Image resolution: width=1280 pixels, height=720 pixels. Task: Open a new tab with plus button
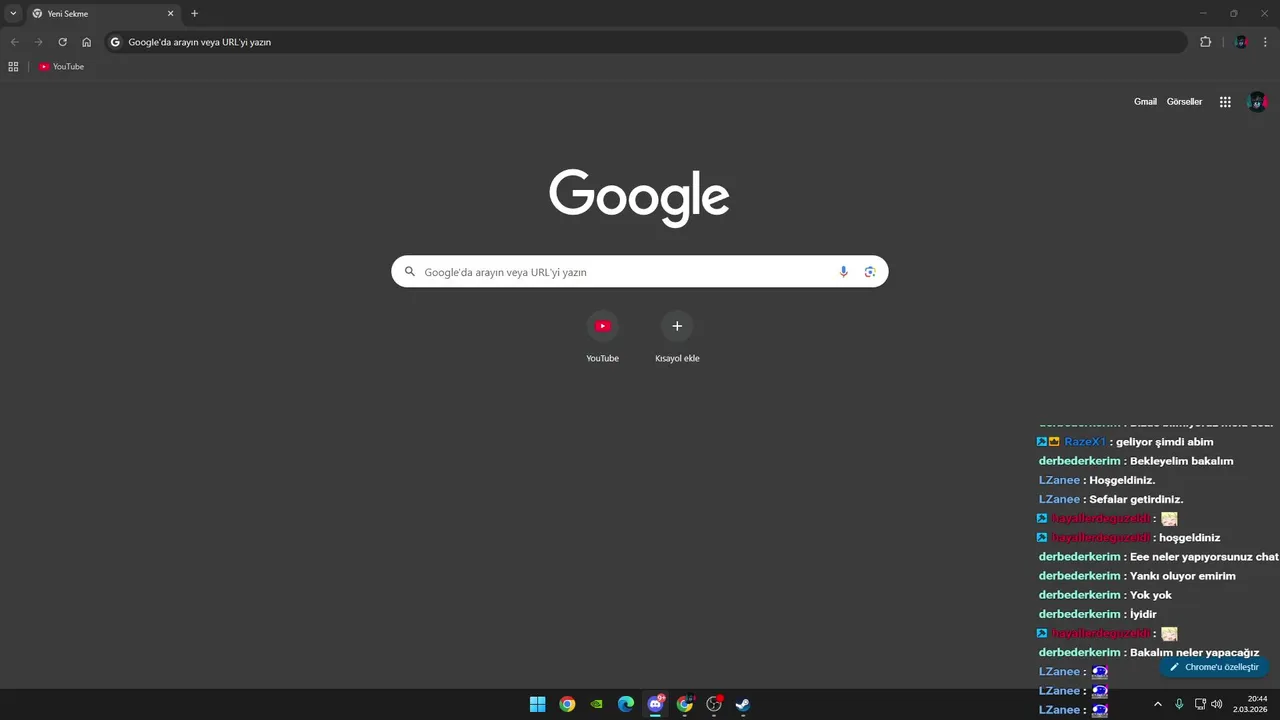point(194,13)
